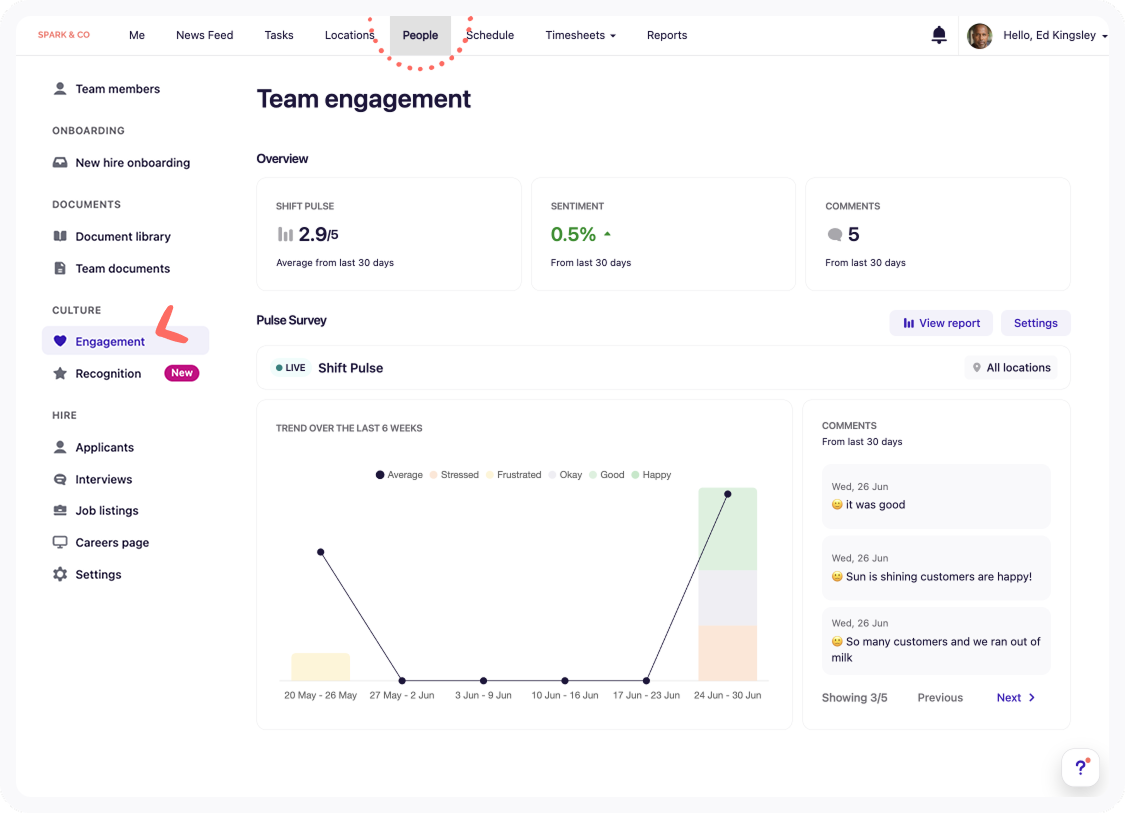Toggle the Happy series in chart legend
Screen dimensions: 1125x813
[650, 475]
